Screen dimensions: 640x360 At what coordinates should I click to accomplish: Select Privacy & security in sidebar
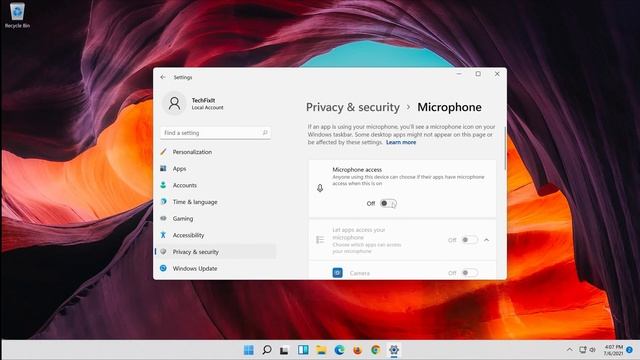point(216,252)
